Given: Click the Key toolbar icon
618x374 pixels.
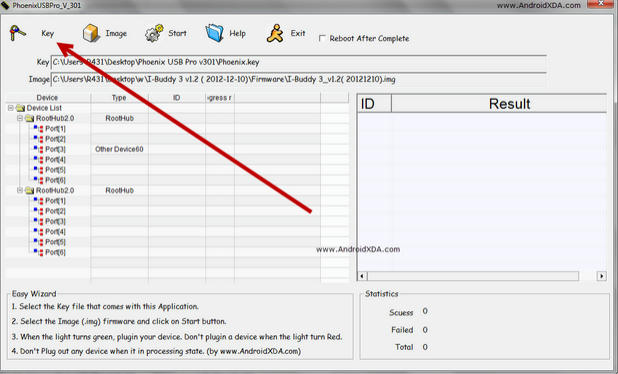Looking at the screenshot, I should tap(17, 33).
